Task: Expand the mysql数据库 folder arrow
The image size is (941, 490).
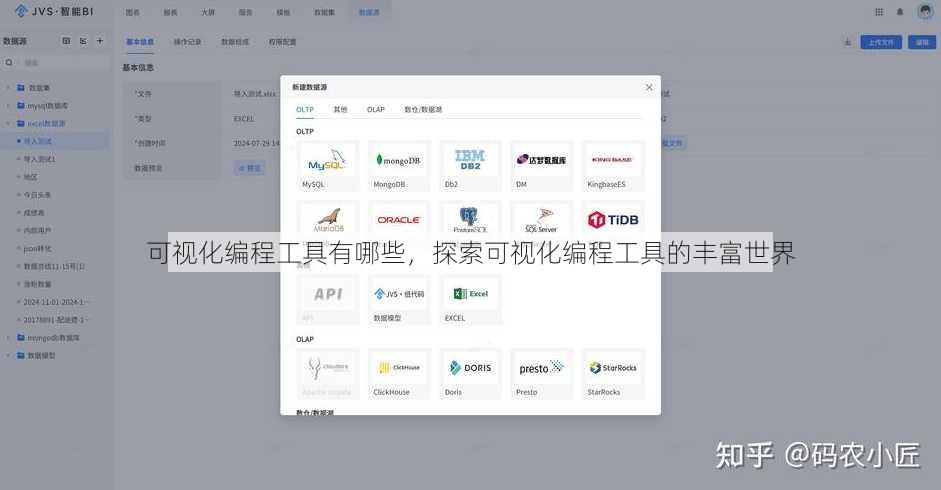Action: tap(8, 106)
